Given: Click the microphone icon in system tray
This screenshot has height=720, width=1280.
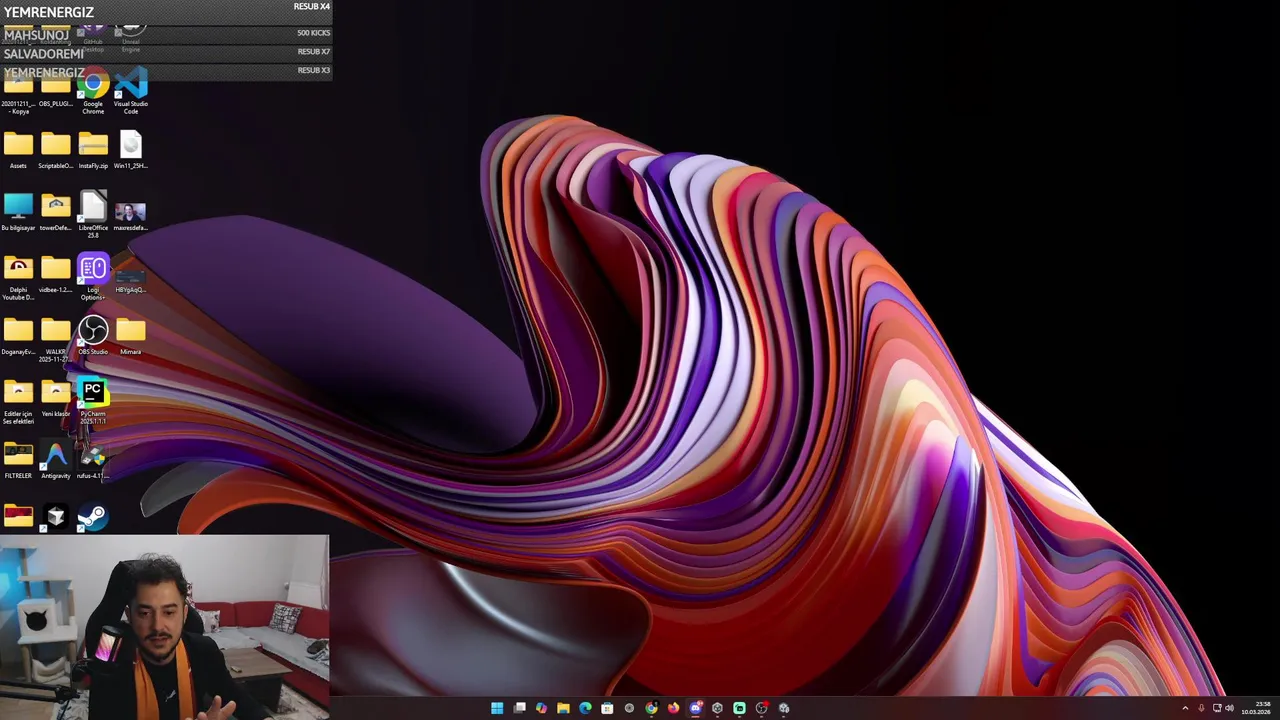Looking at the screenshot, I should point(1201,708).
